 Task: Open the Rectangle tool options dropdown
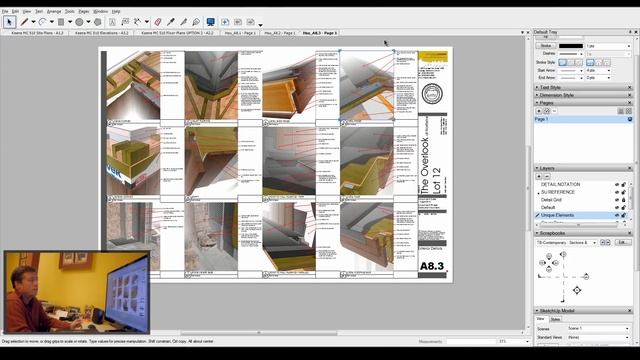(70, 22)
